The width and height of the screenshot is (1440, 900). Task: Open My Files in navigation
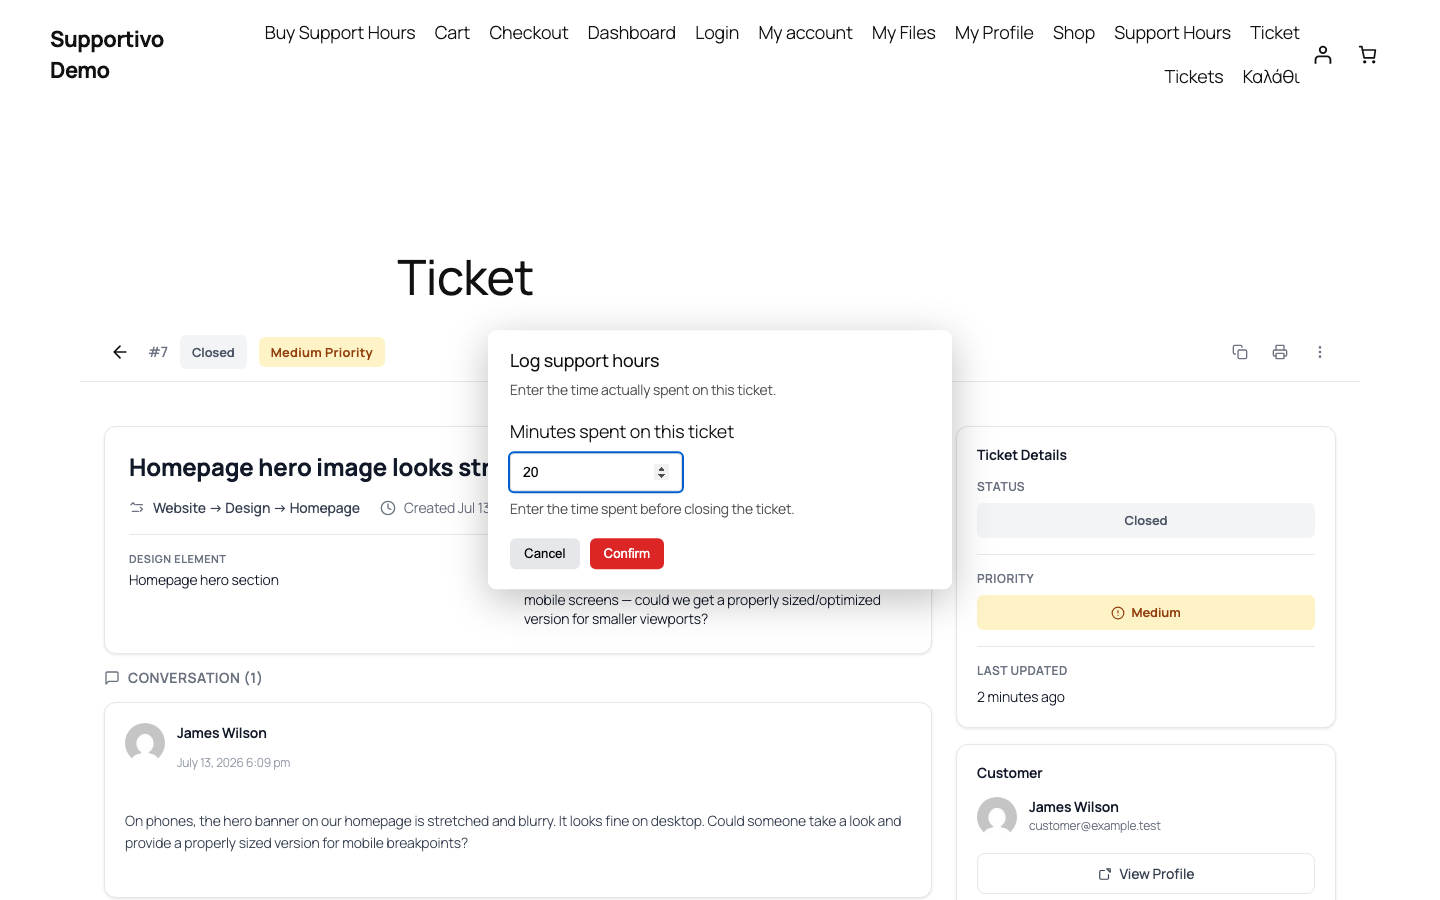[x=904, y=33]
